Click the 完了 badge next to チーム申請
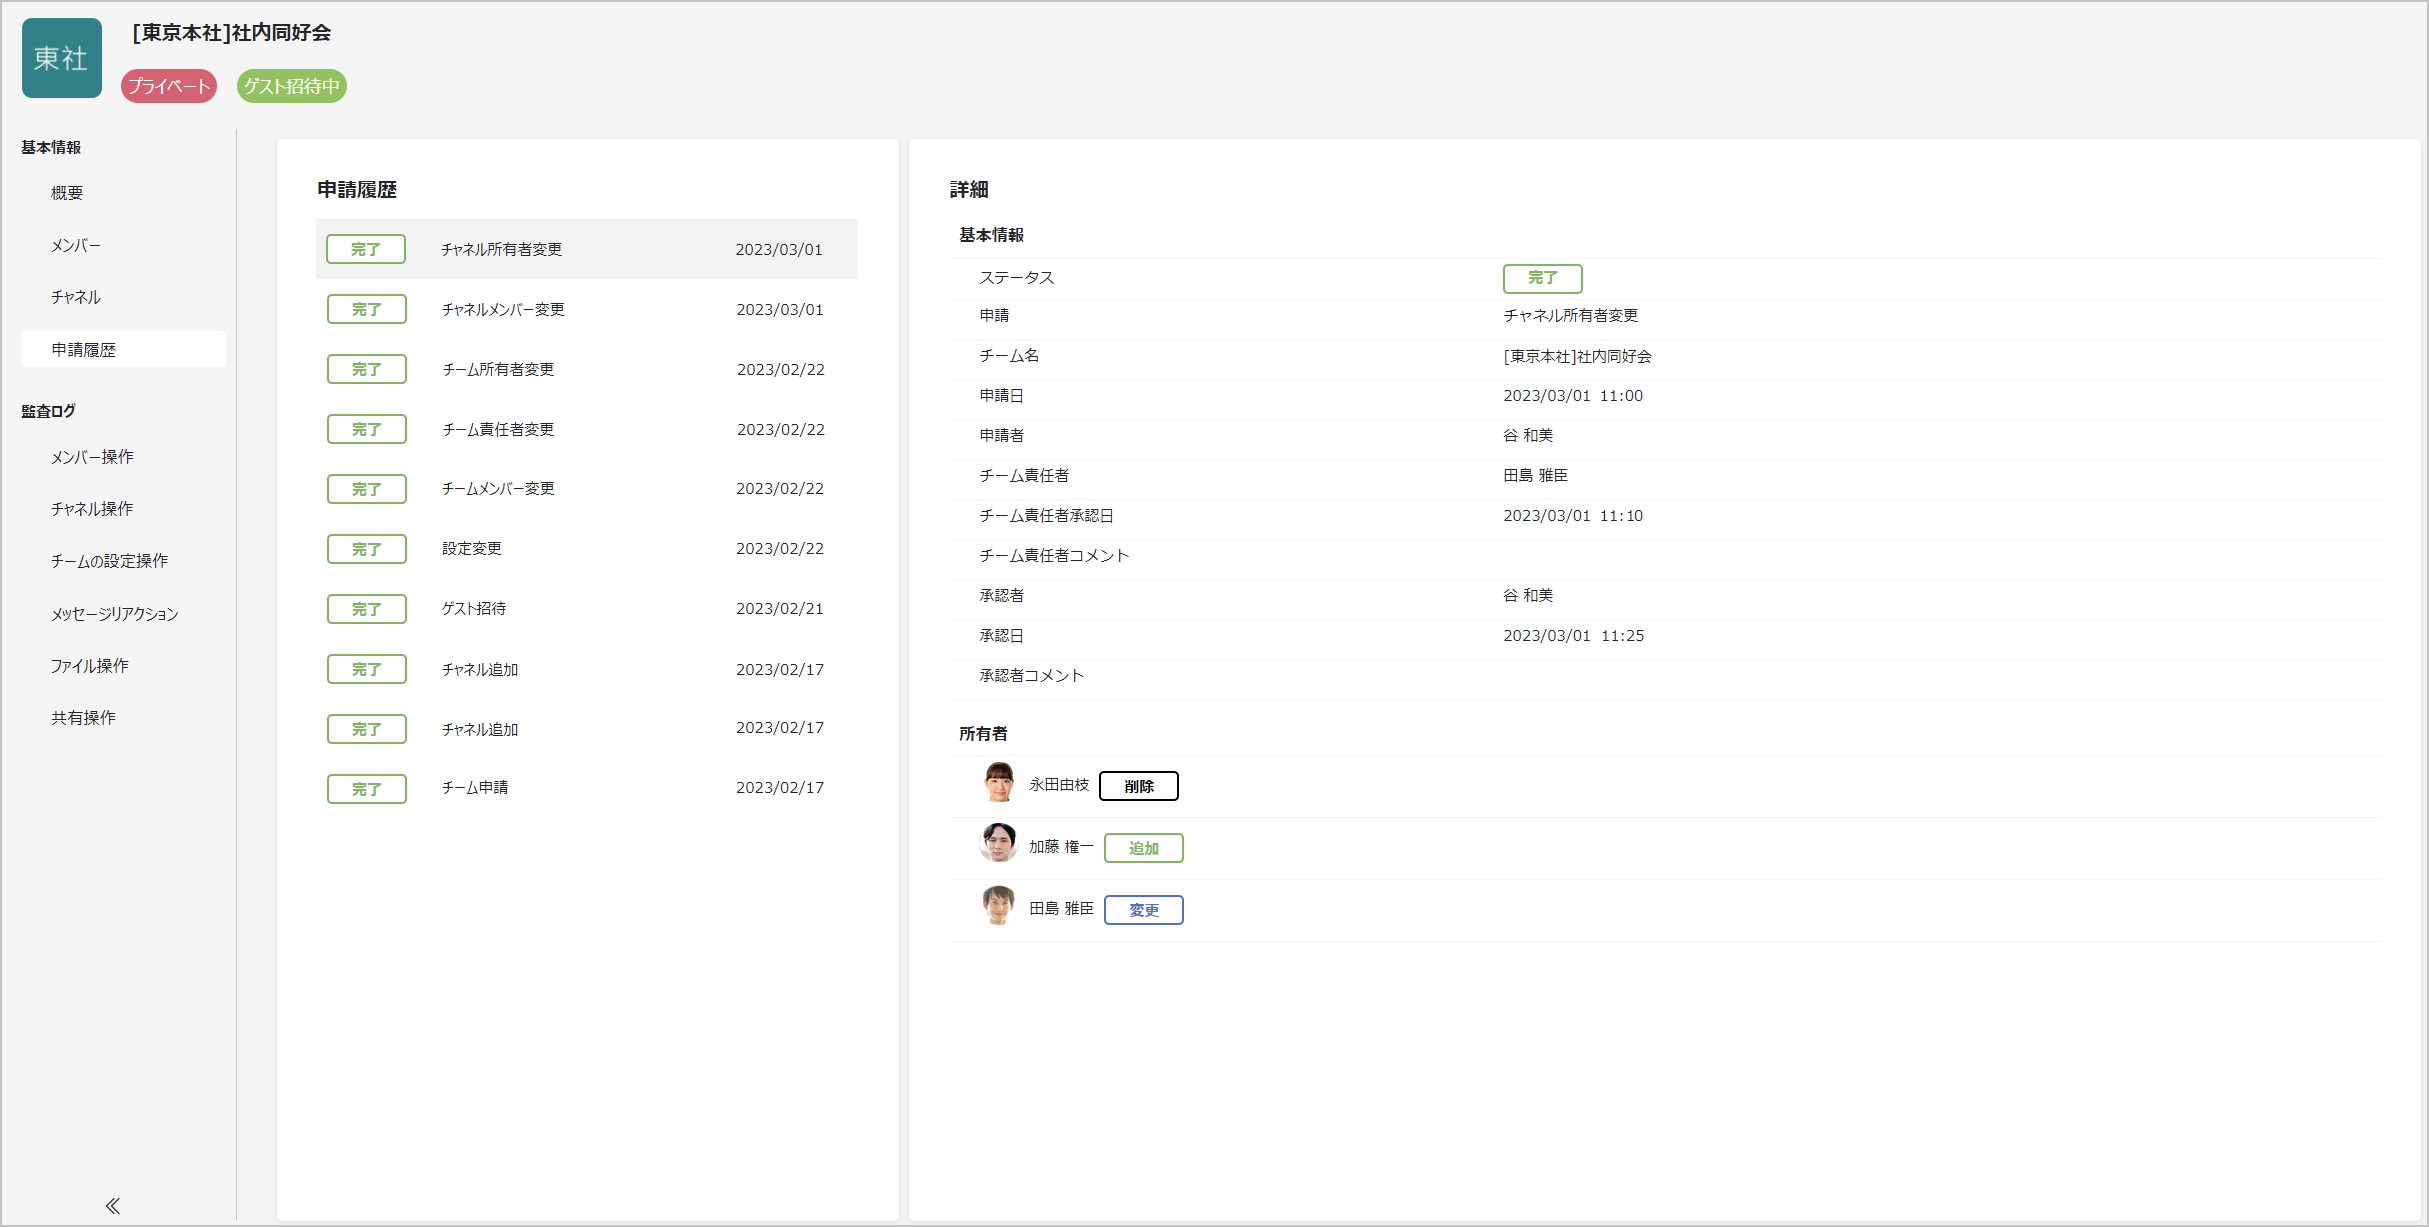The image size is (2429, 1227). [x=366, y=788]
